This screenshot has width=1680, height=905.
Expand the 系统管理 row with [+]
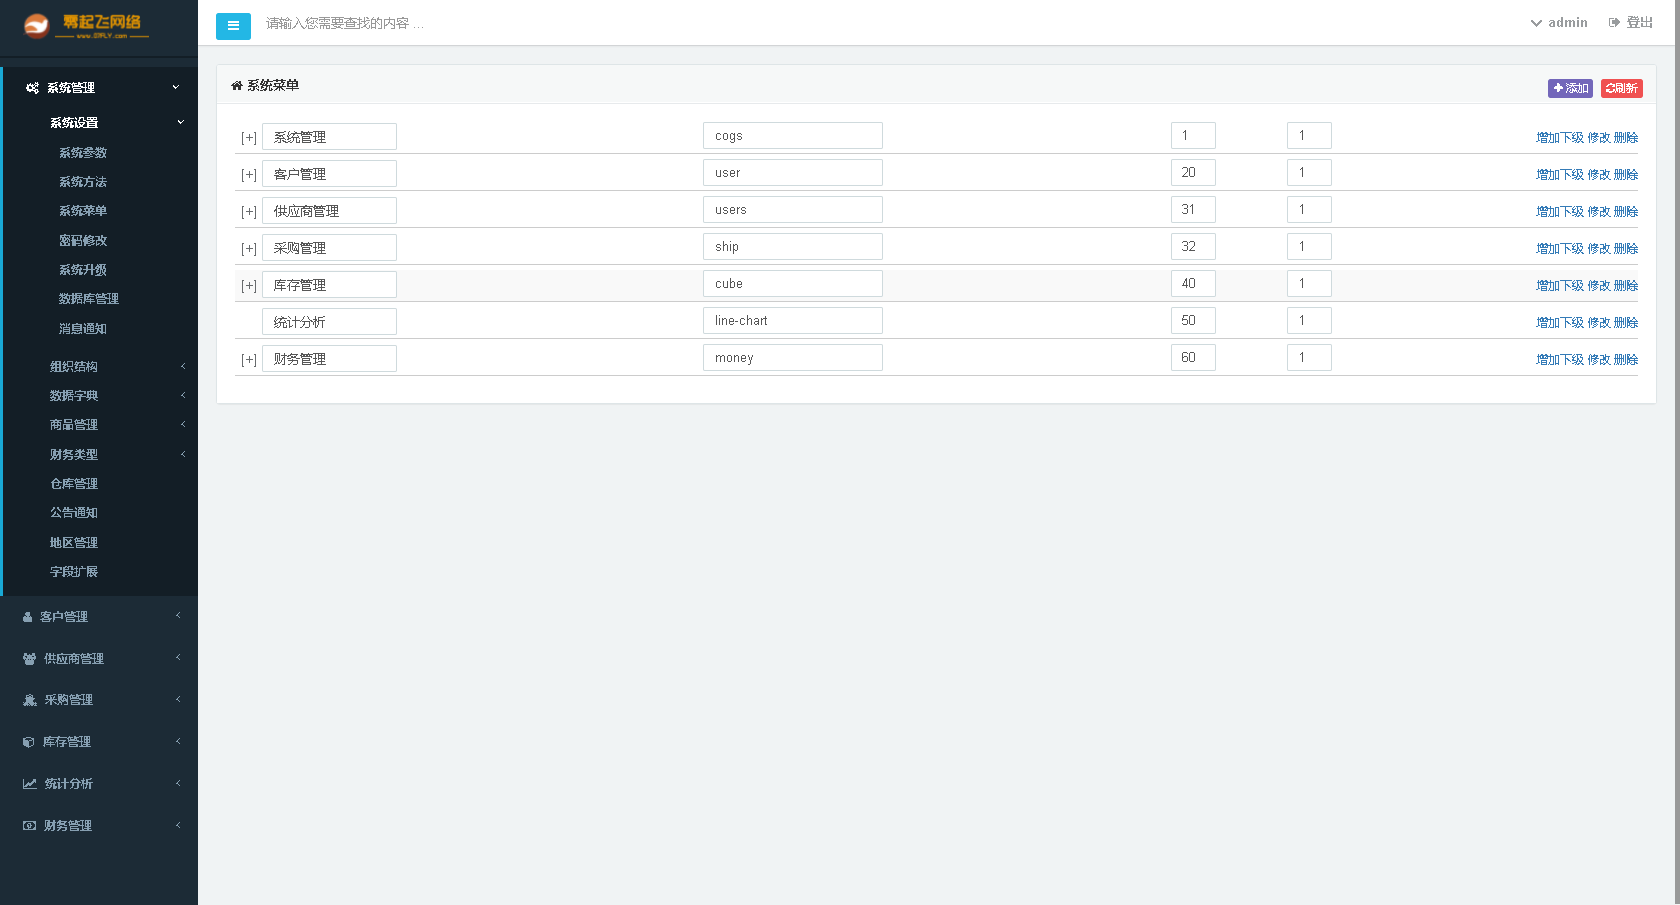[249, 138]
